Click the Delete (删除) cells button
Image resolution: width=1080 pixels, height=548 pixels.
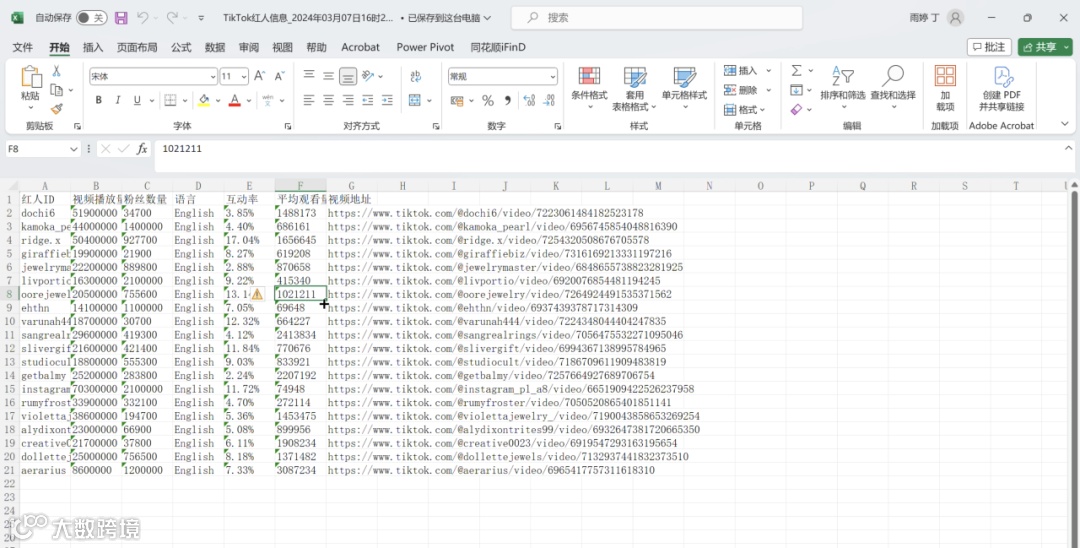[741, 90]
